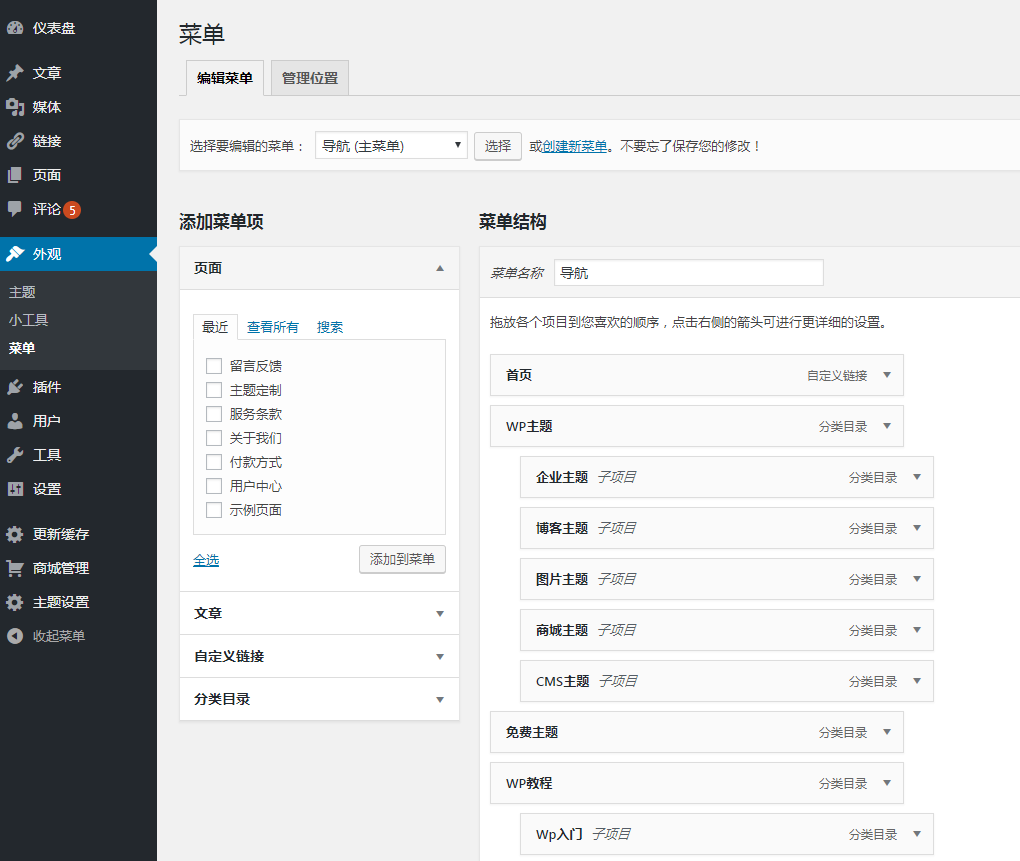Expand settings arrow for 企业主题 item
The image size is (1020, 861).
click(917, 477)
